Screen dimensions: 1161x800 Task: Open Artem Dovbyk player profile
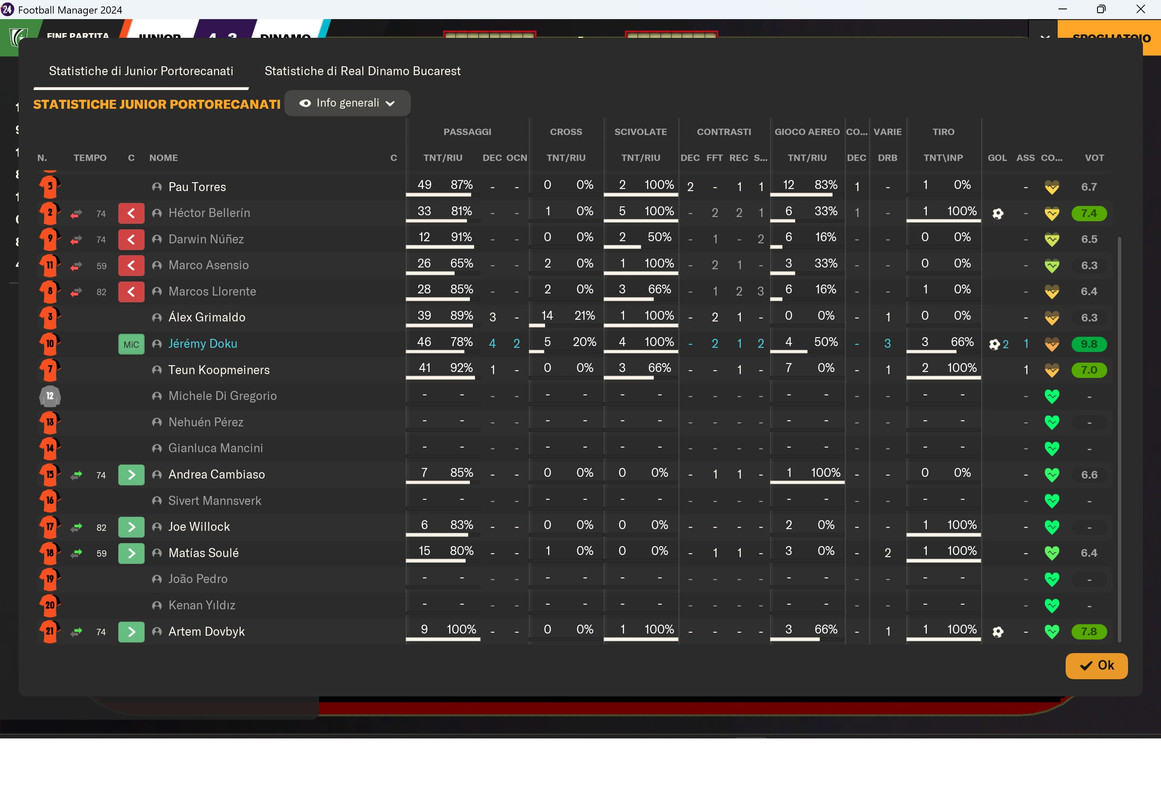coord(206,631)
